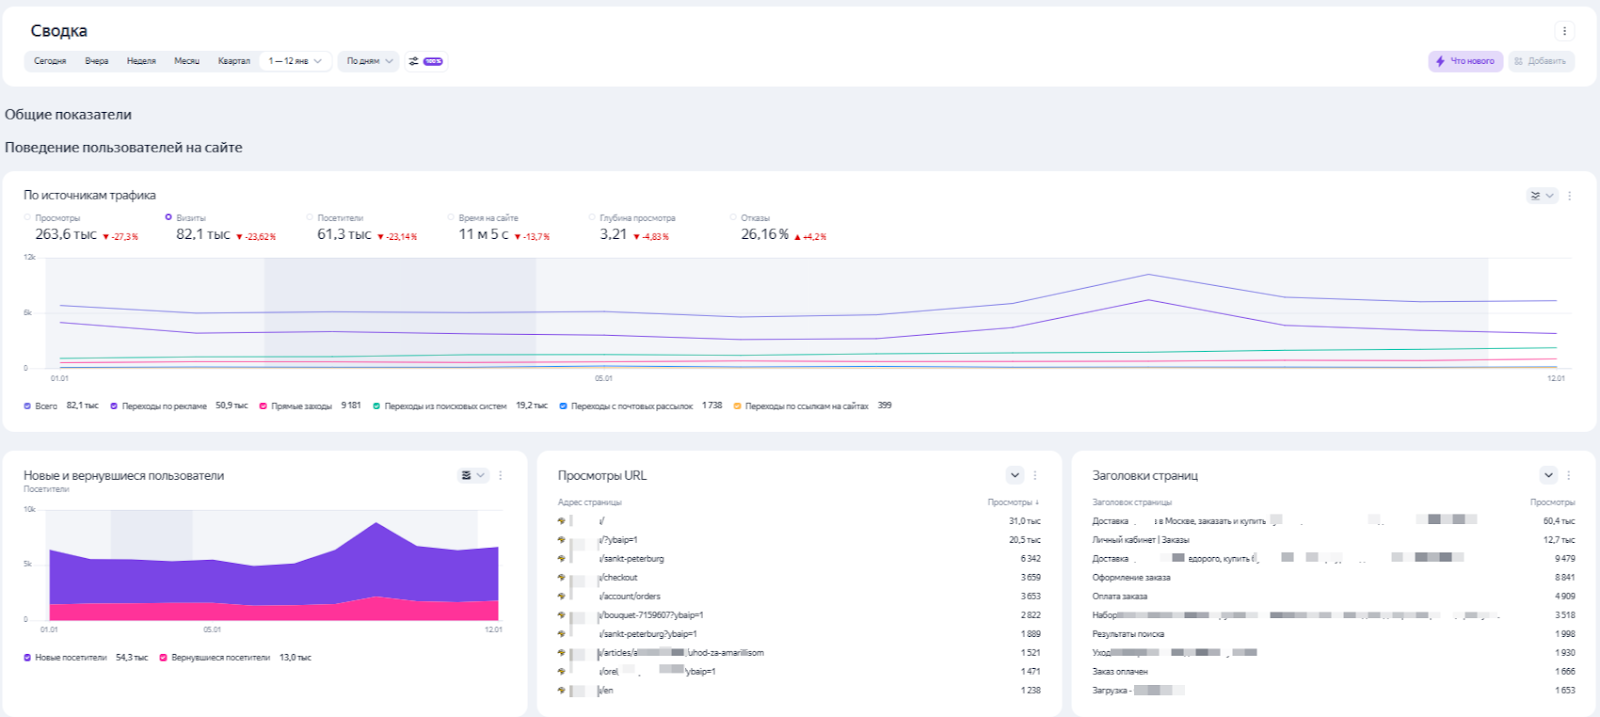The width and height of the screenshot is (1600, 717).
Task: Open three-dot menu of Новые и вернувшиеся пользователи
Action: (501, 476)
